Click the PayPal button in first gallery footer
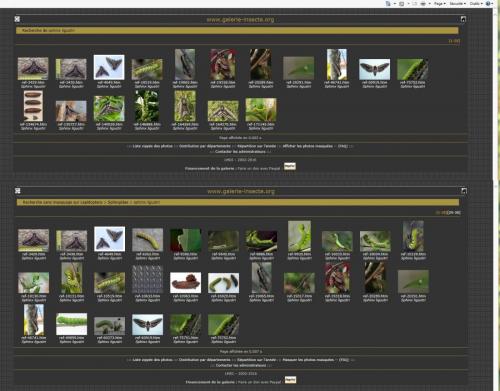This screenshot has height=391, width=500. 290,166
